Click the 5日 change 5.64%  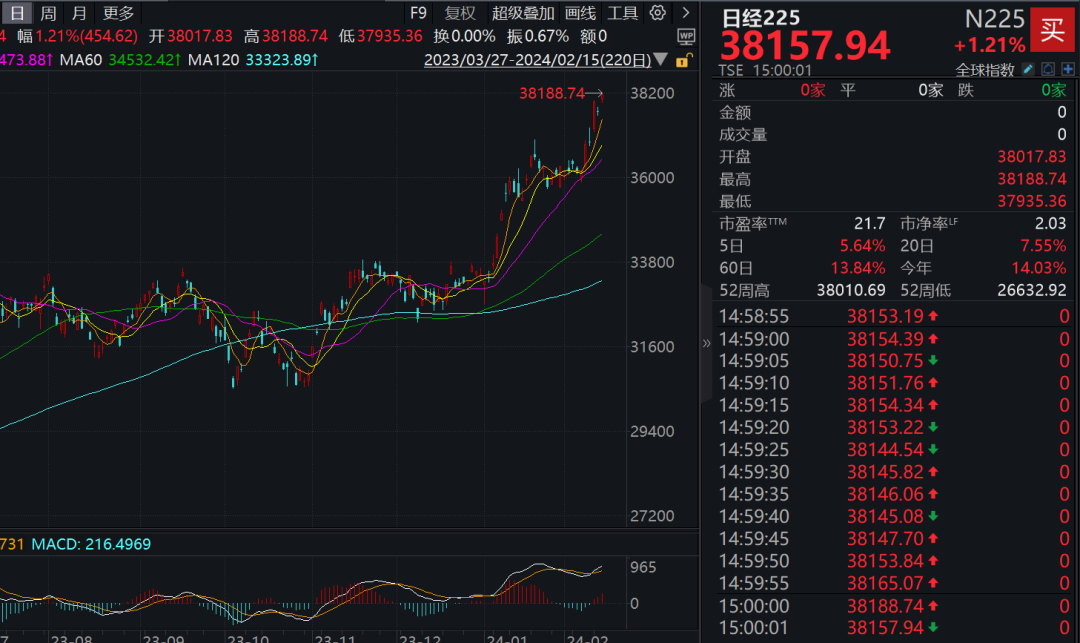pos(862,246)
